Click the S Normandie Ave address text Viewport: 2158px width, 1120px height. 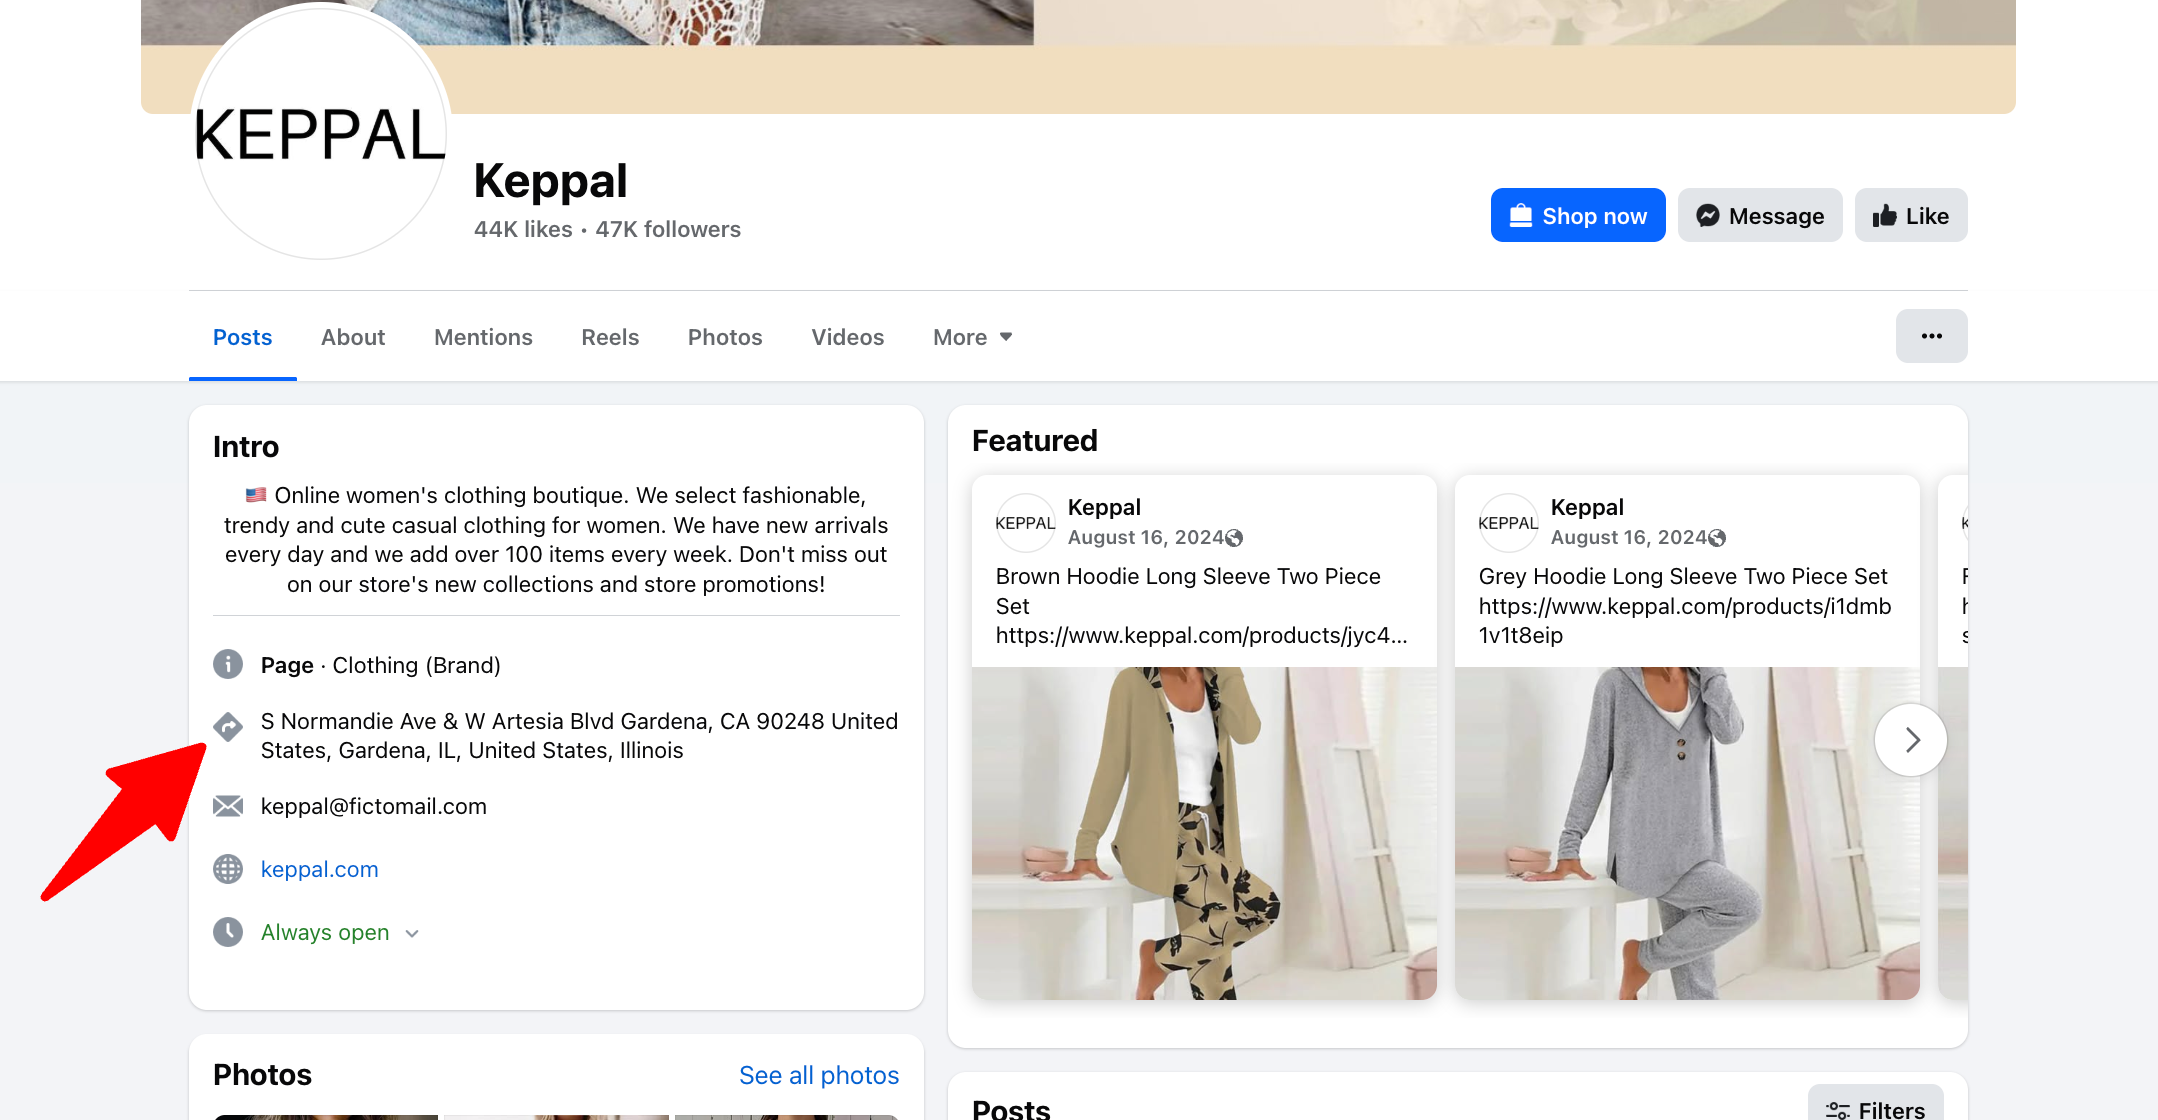580,736
